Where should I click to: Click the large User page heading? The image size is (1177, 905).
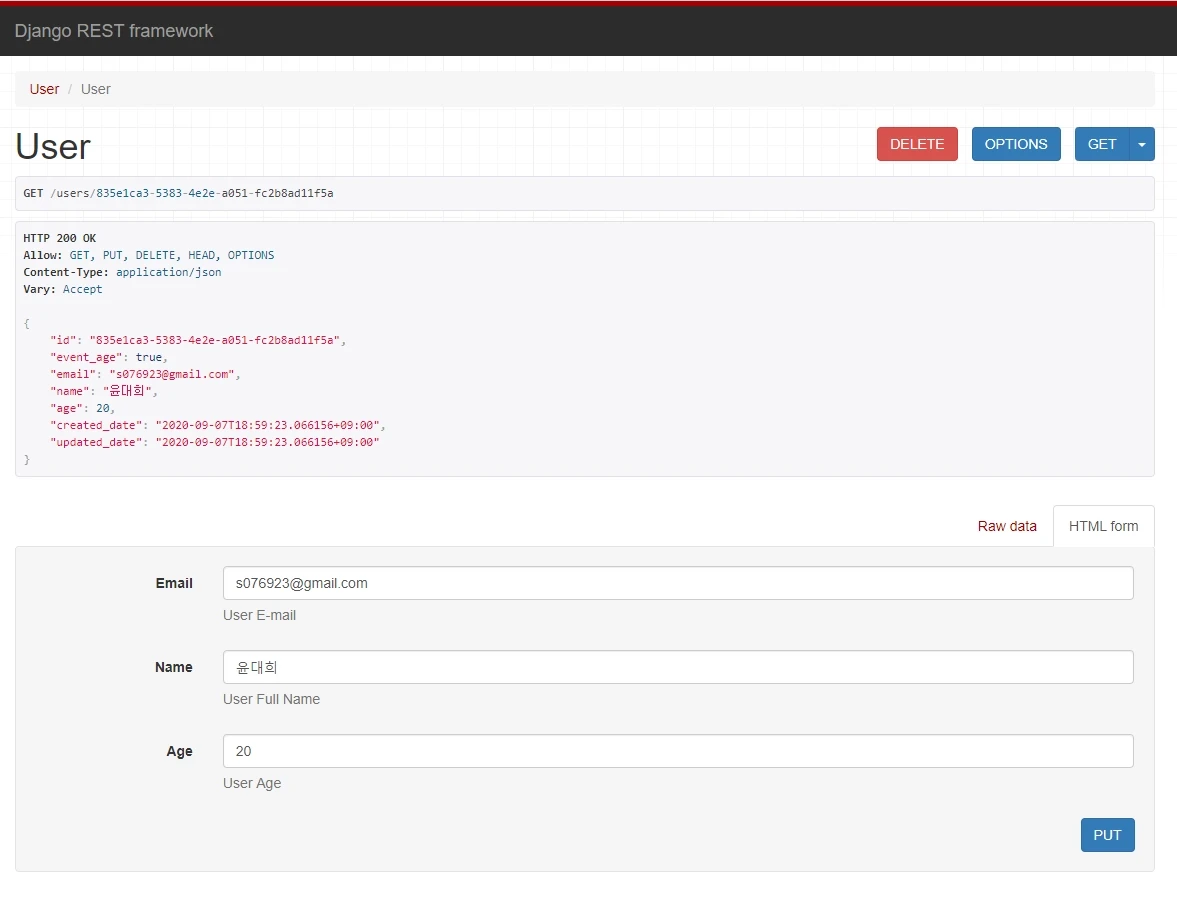[x=53, y=147]
